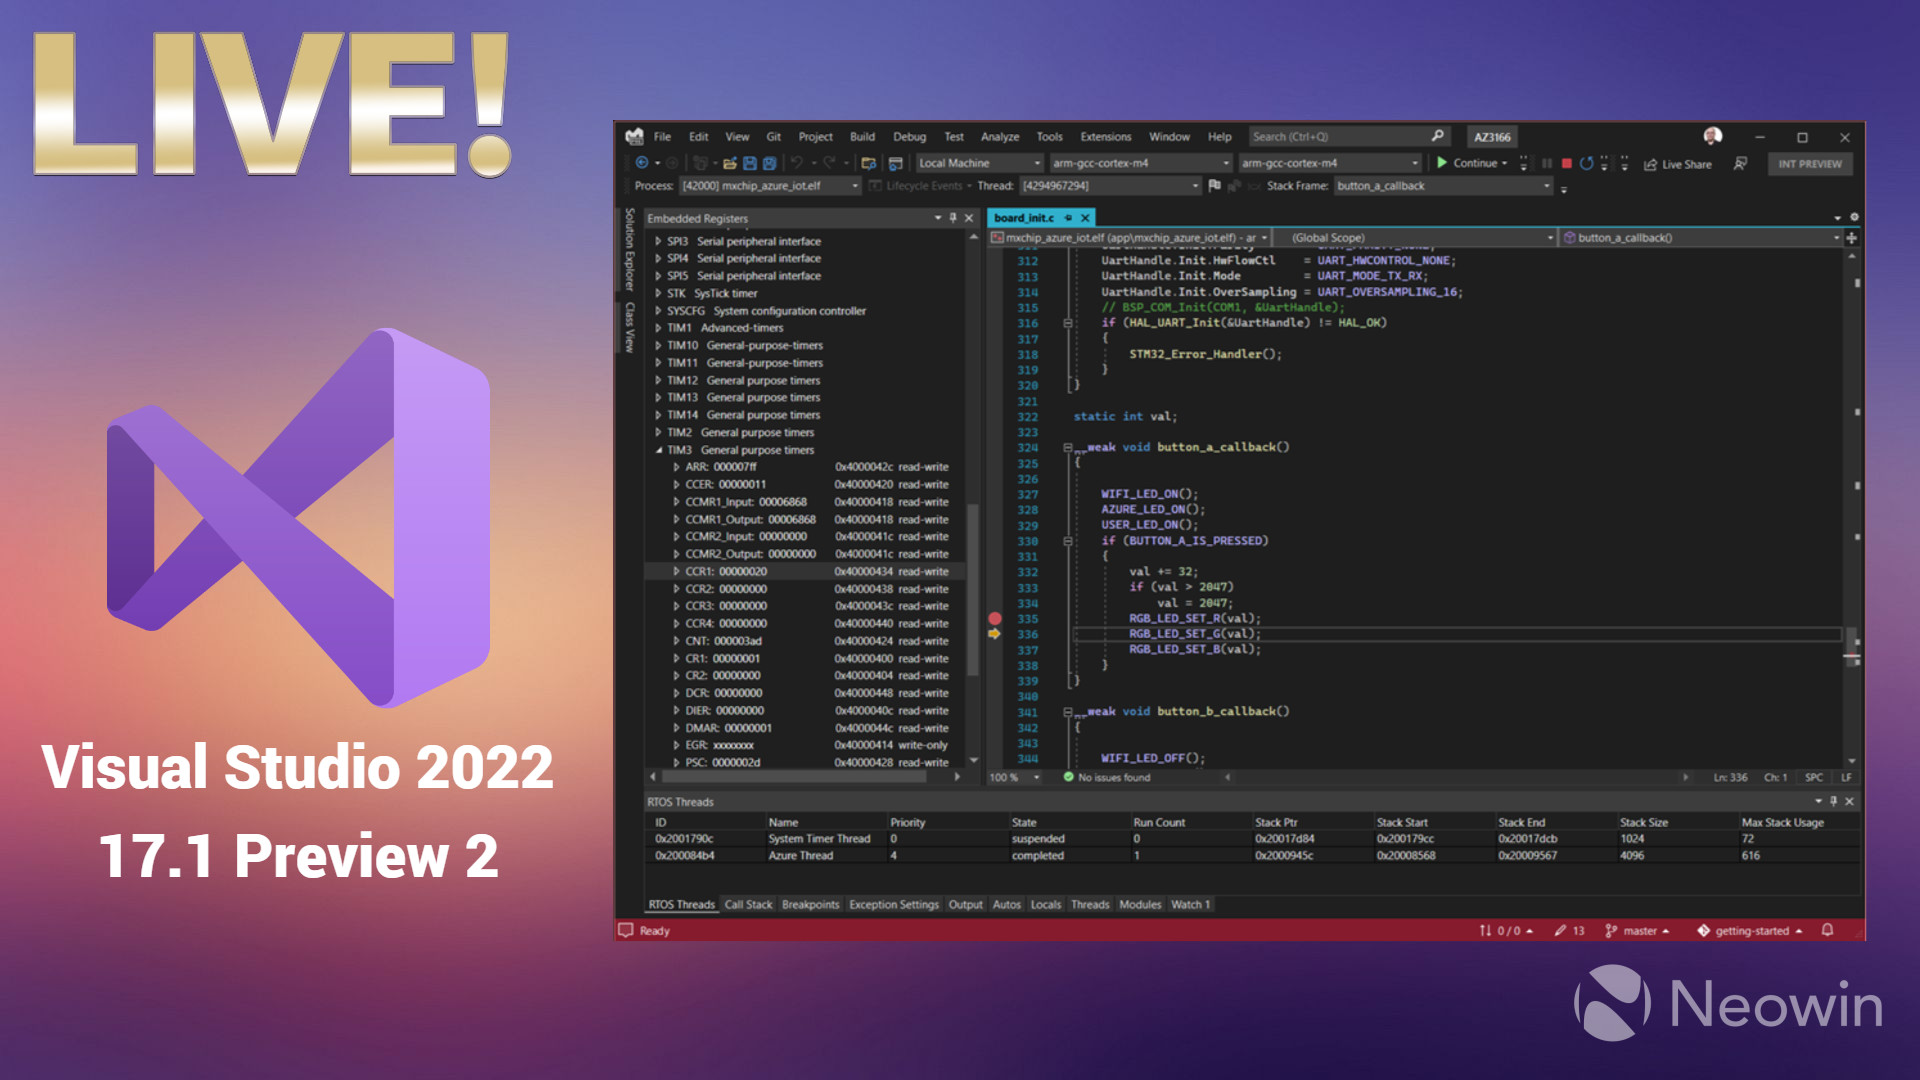Collapse the TIM3 General purpose timers node
This screenshot has width=1920, height=1080.
point(659,449)
